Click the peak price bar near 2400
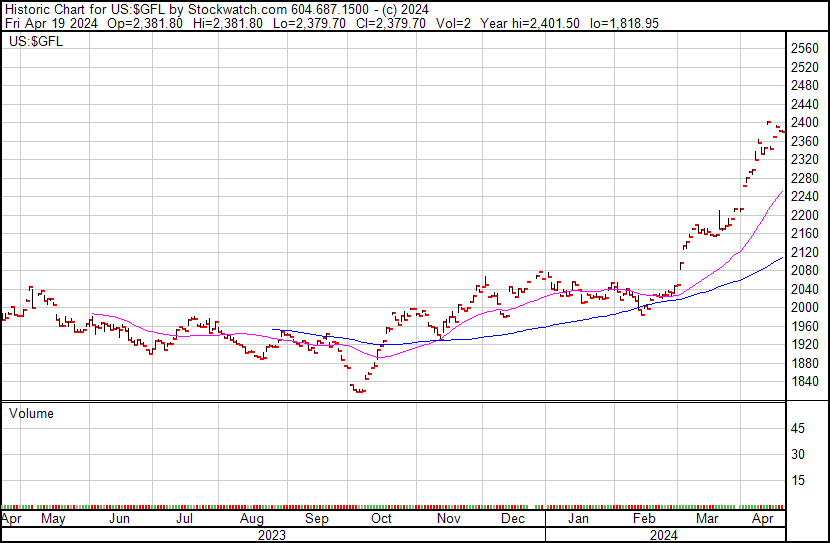Viewport: 830px width, 543px height. (769, 123)
